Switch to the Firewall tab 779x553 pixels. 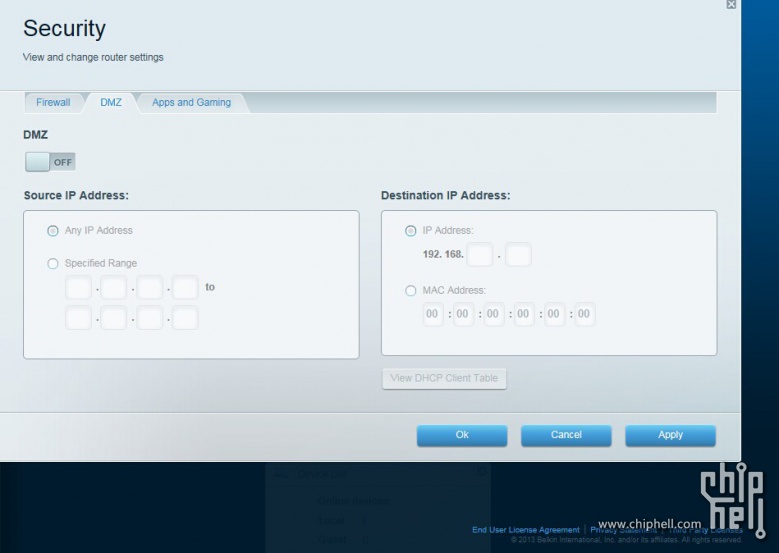(53, 102)
